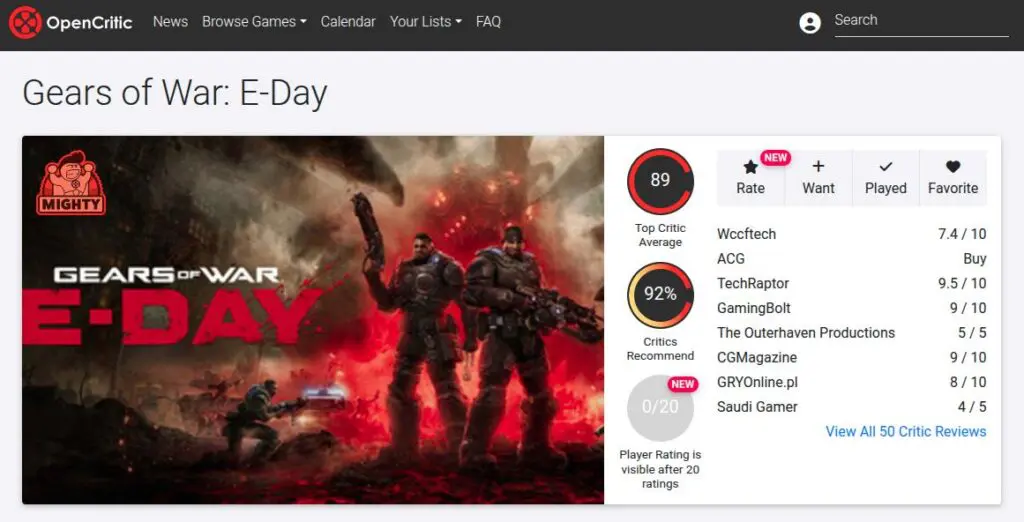This screenshot has width=1024, height=522.
Task: Open the TechRaptor review
Action: point(753,284)
